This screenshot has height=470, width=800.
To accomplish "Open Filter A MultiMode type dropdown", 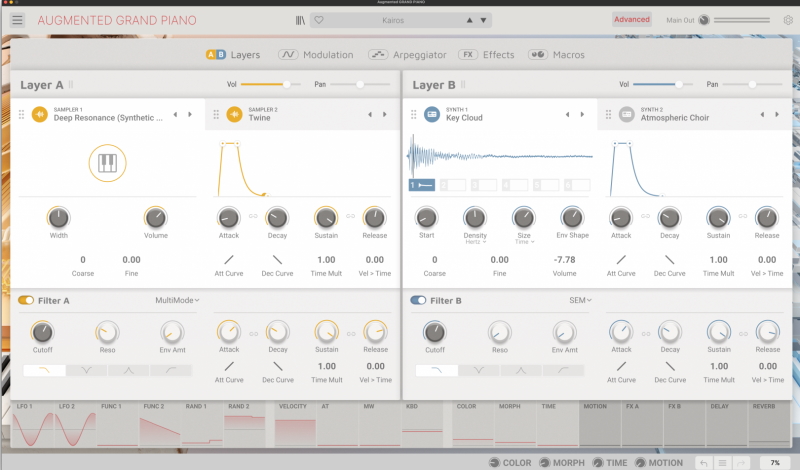I will click(x=177, y=300).
